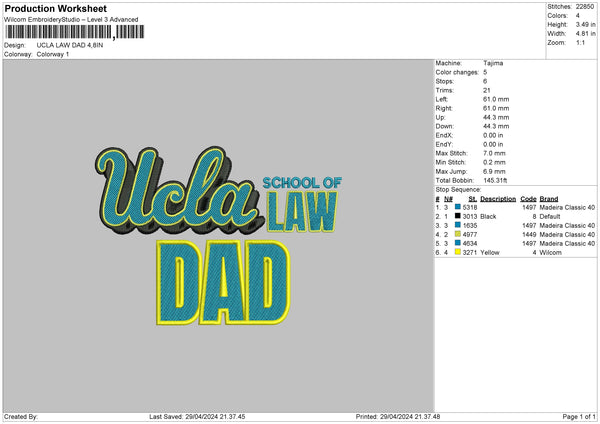Click the 'EndX:' label
Viewport: 600px width, 424px height.
click(x=444, y=135)
